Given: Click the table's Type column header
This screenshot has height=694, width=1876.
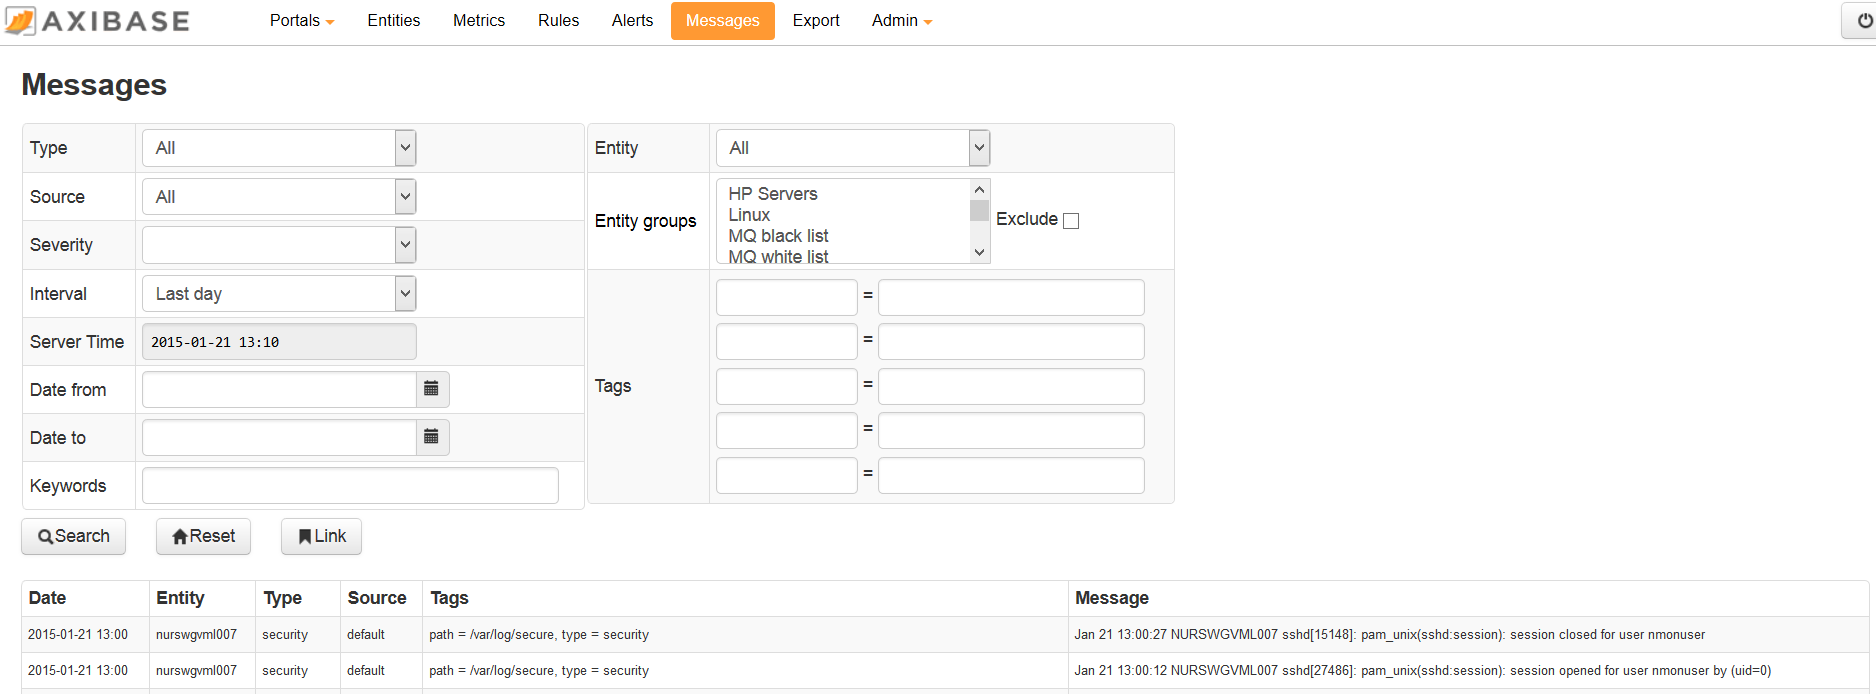Looking at the screenshot, I should click(x=283, y=598).
